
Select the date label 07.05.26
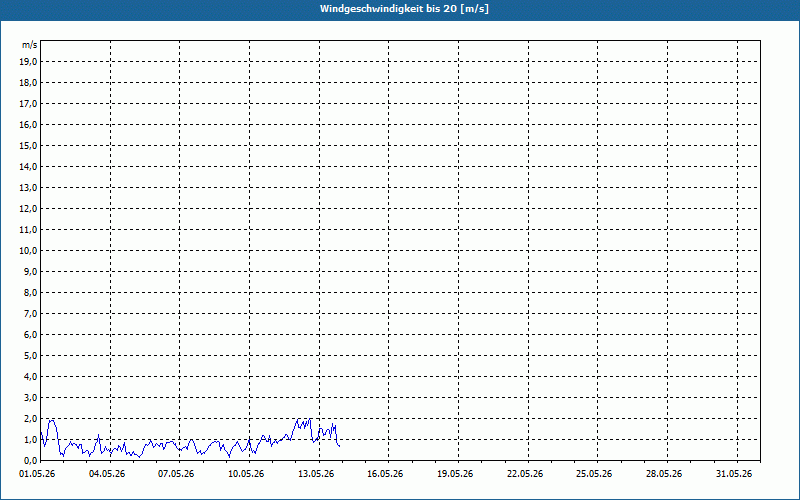click(x=176, y=474)
